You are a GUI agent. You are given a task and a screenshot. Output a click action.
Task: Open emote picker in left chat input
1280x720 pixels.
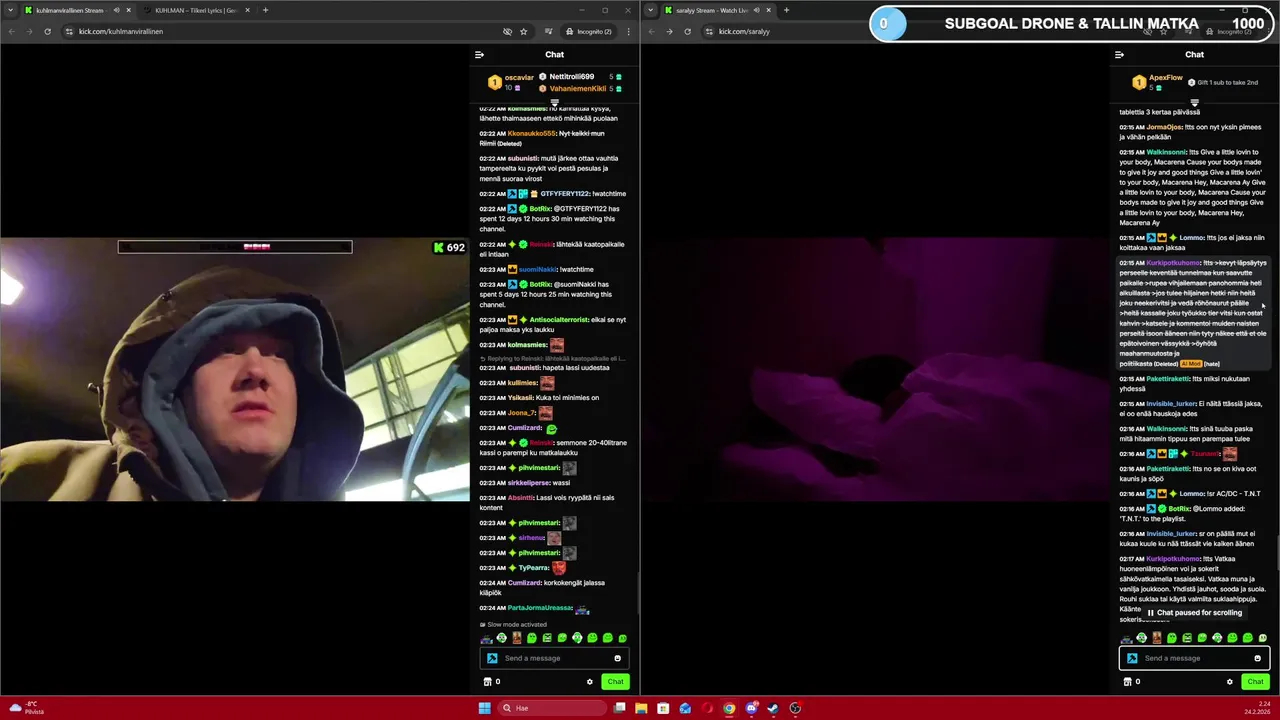click(617, 658)
